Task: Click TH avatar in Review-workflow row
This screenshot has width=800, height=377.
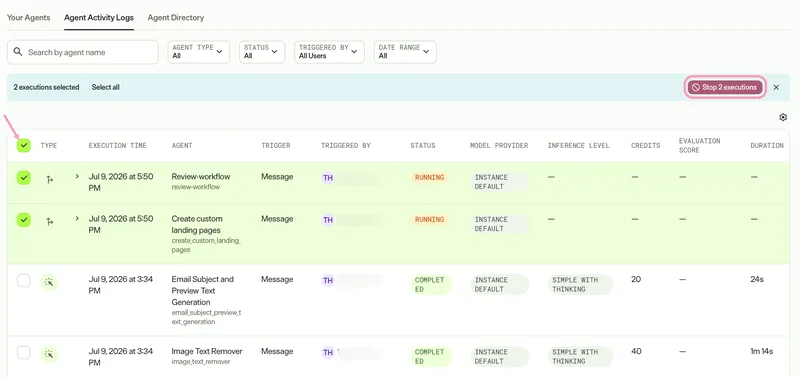Action: click(x=328, y=178)
